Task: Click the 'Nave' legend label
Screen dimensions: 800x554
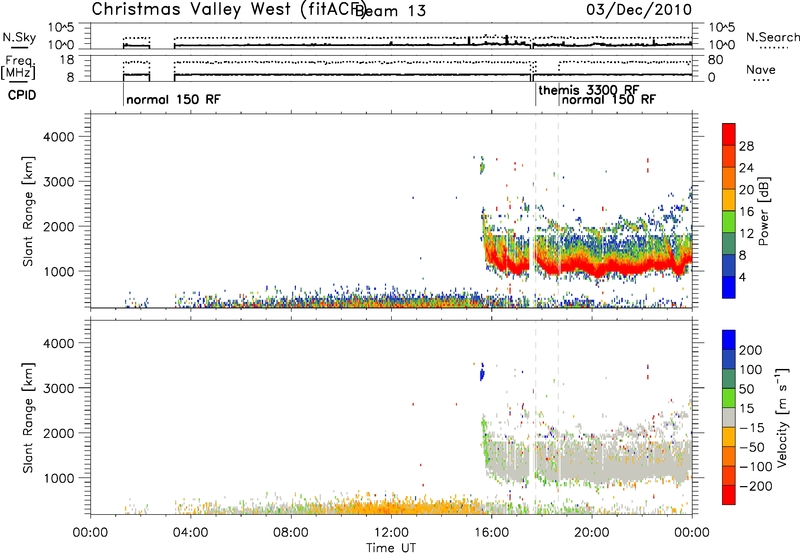Action: click(x=761, y=70)
